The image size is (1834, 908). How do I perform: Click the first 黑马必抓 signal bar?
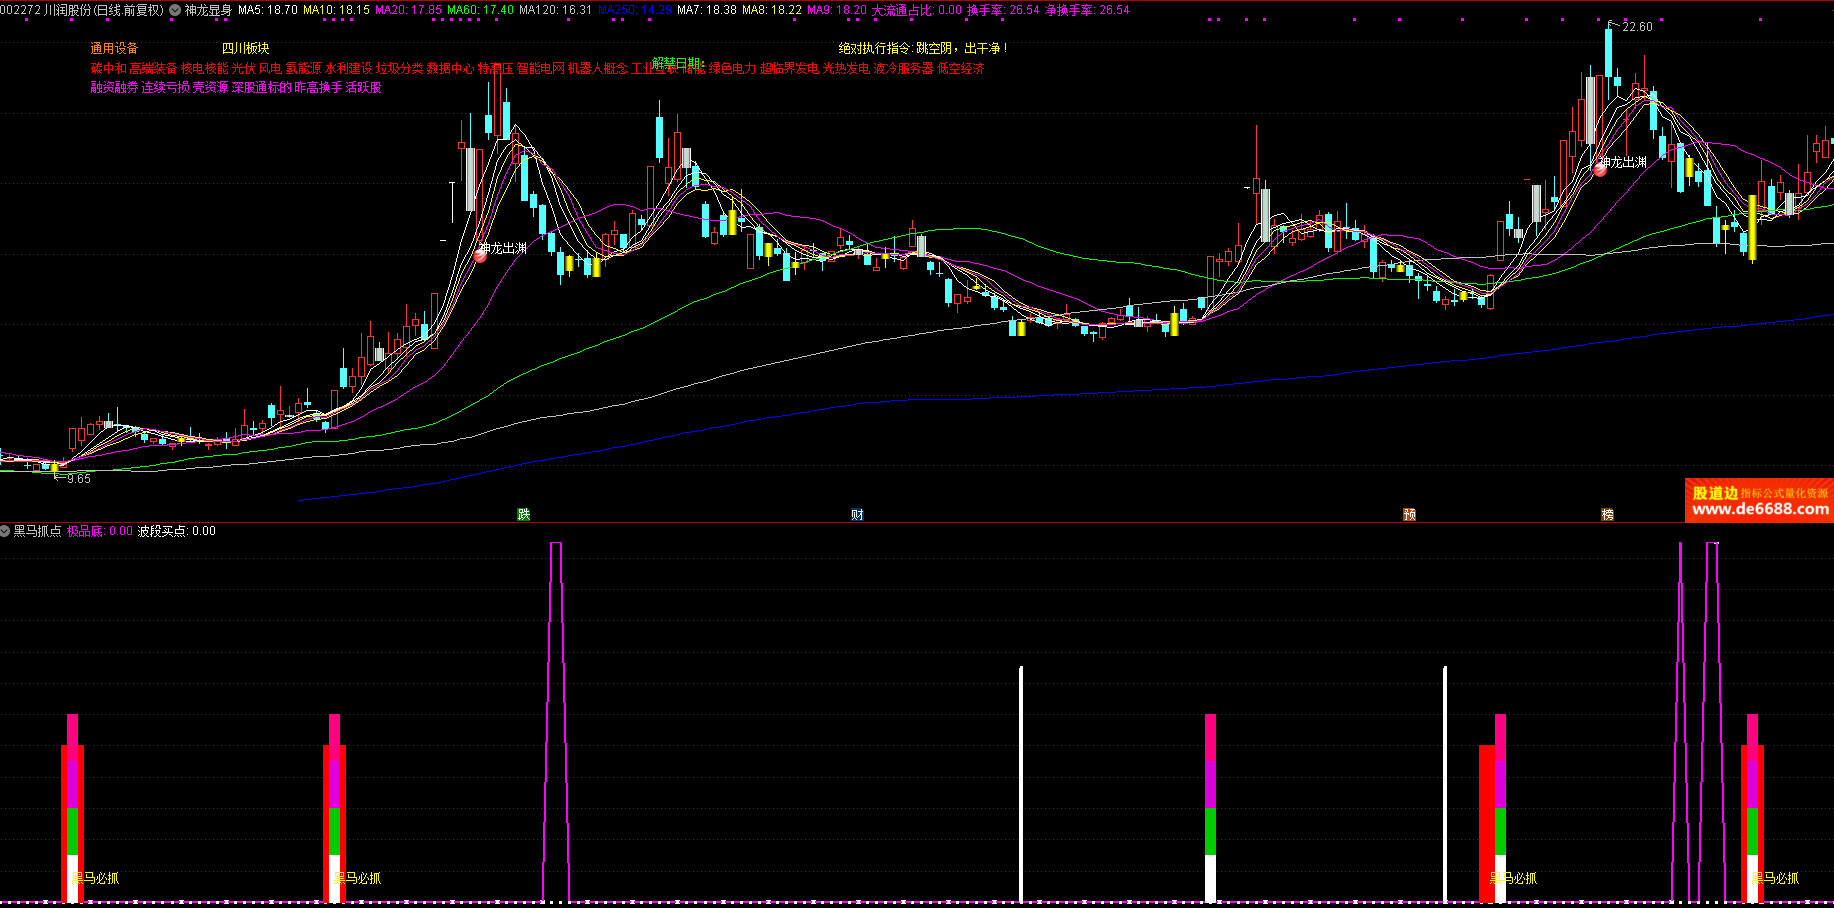[72, 810]
